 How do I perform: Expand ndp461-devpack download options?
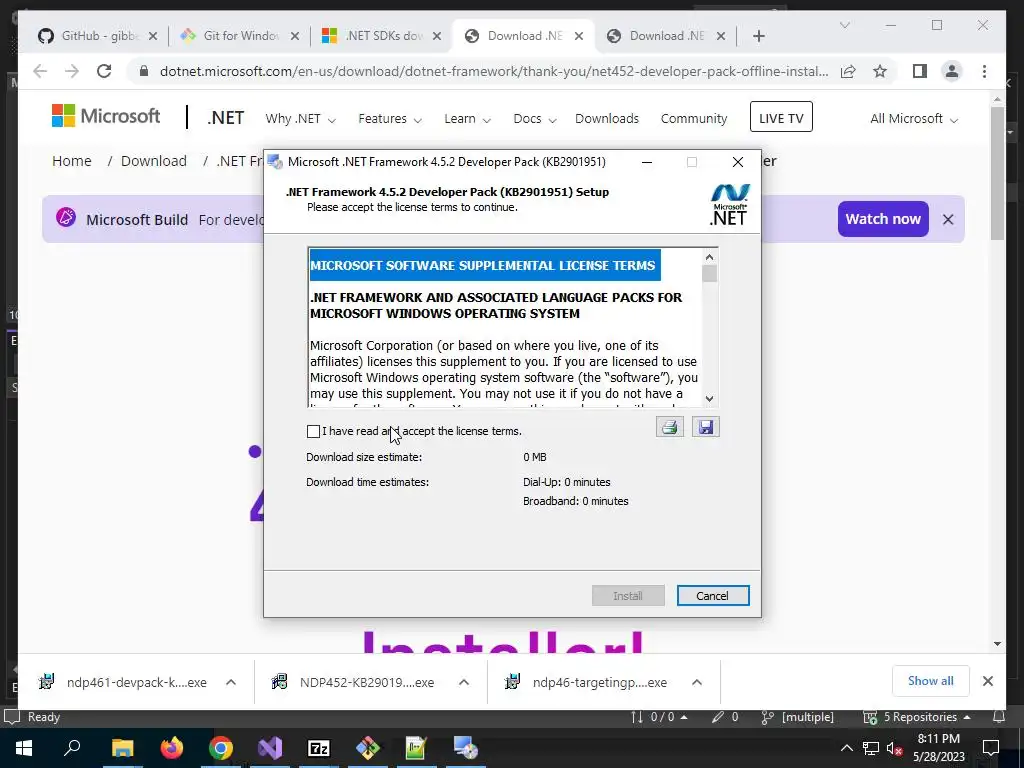[231, 682]
